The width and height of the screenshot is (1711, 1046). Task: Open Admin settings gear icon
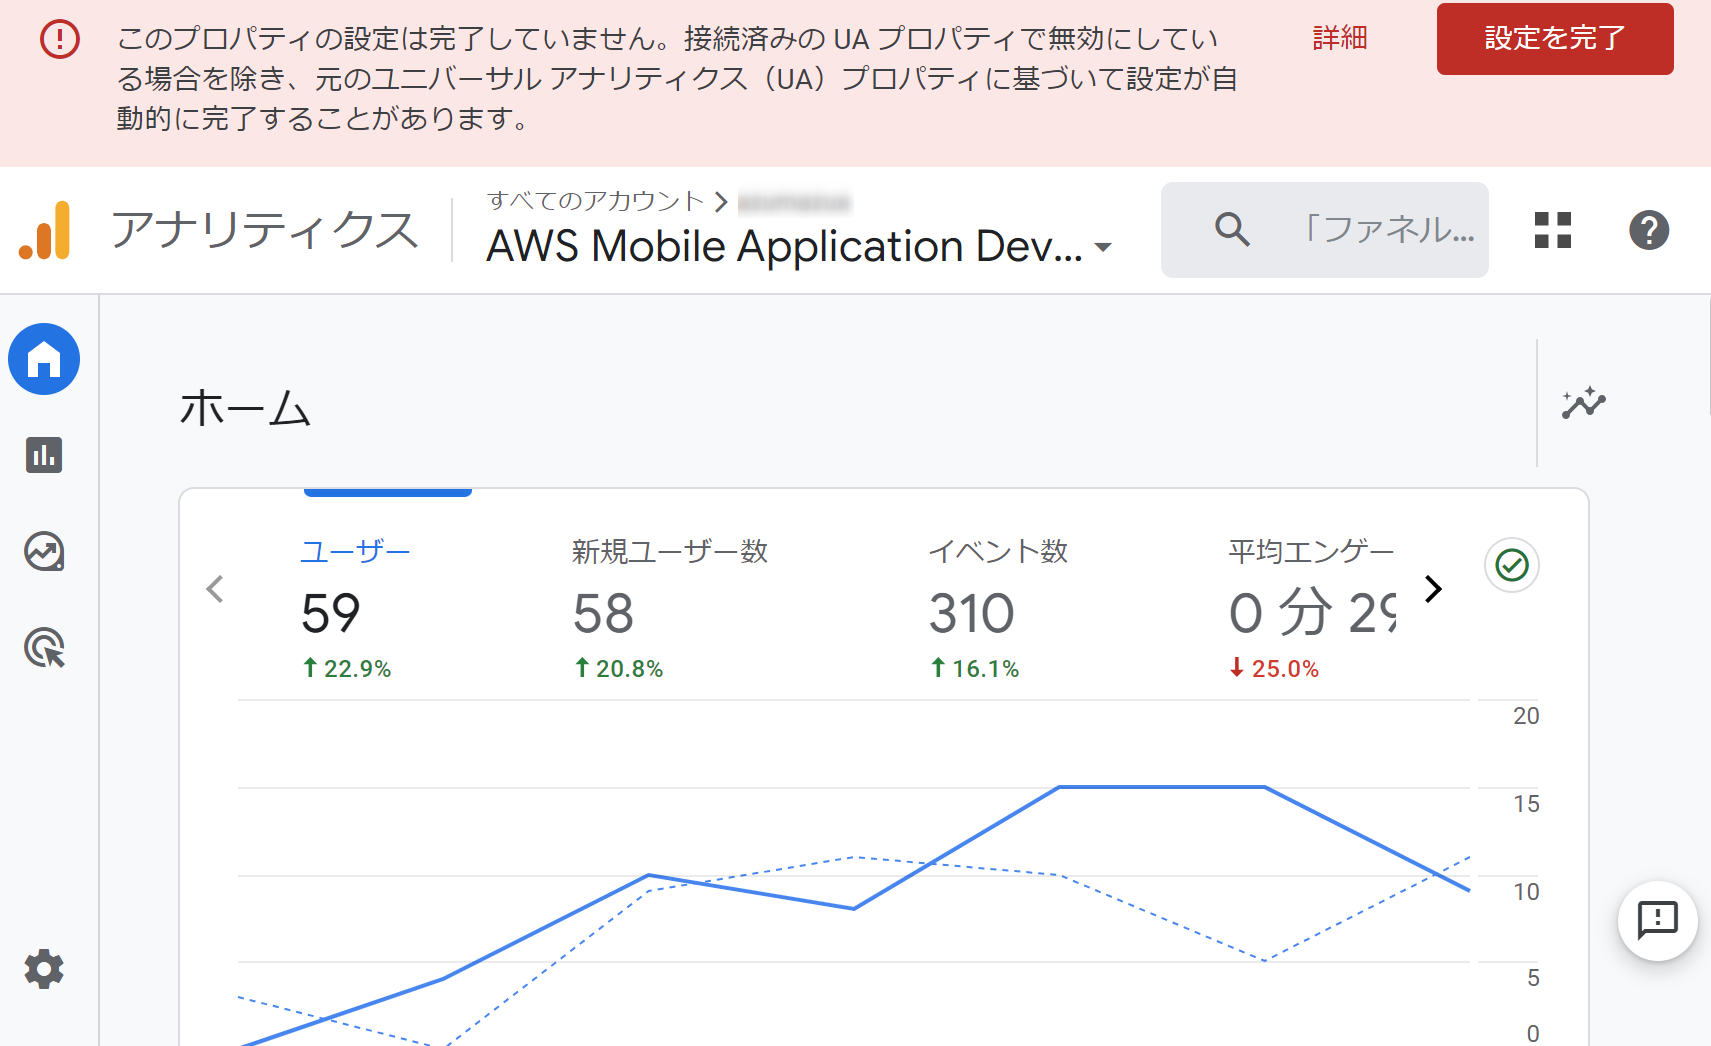coord(44,969)
